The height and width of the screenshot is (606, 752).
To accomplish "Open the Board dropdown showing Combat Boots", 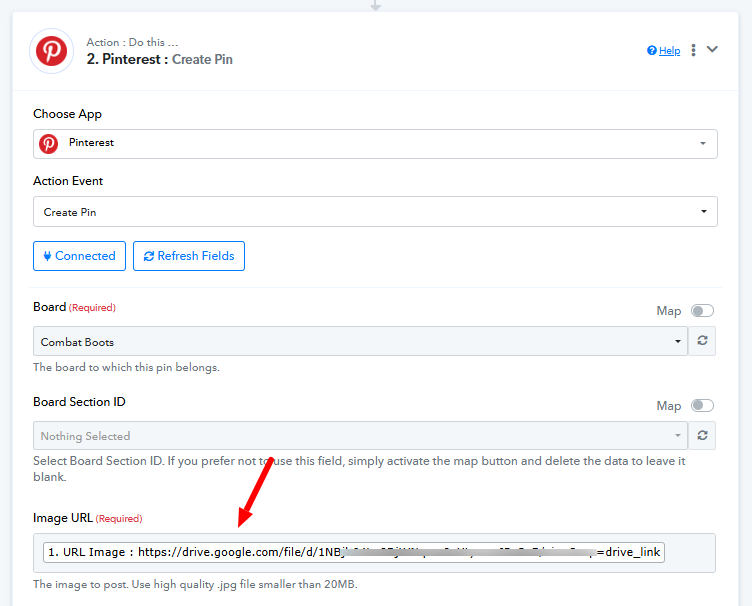I will point(360,341).
